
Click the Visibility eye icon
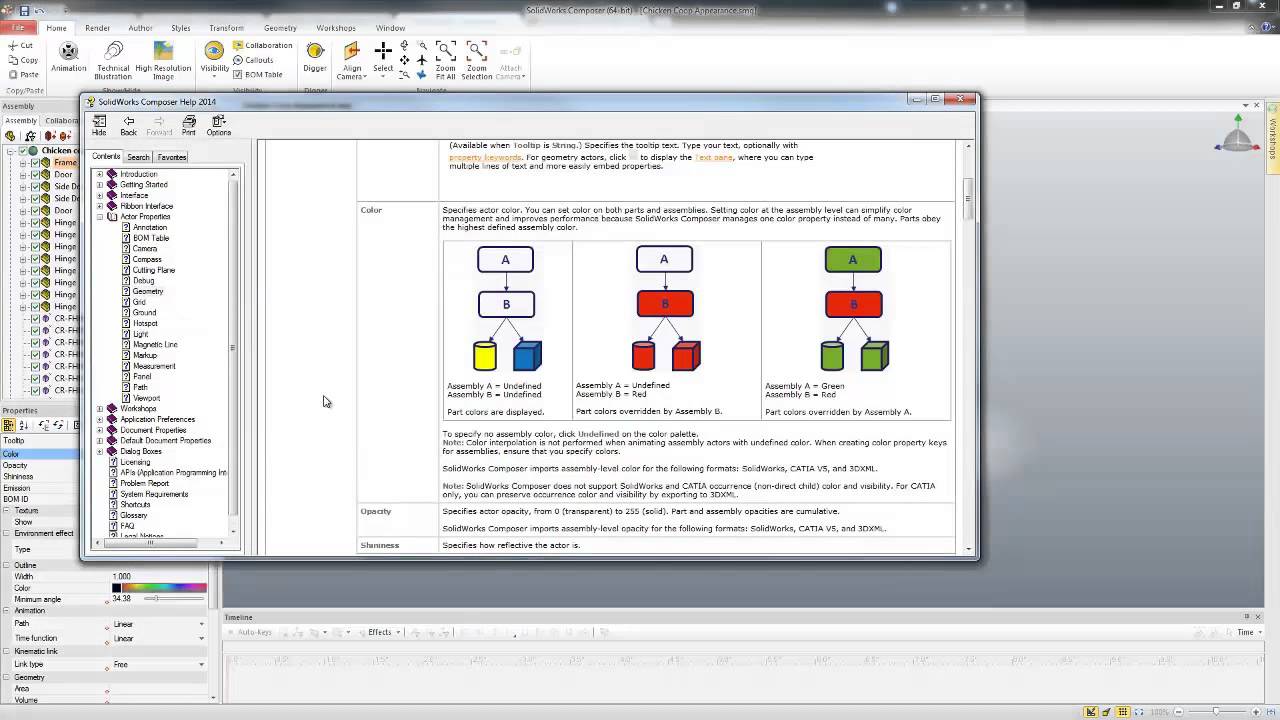pos(214,50)
